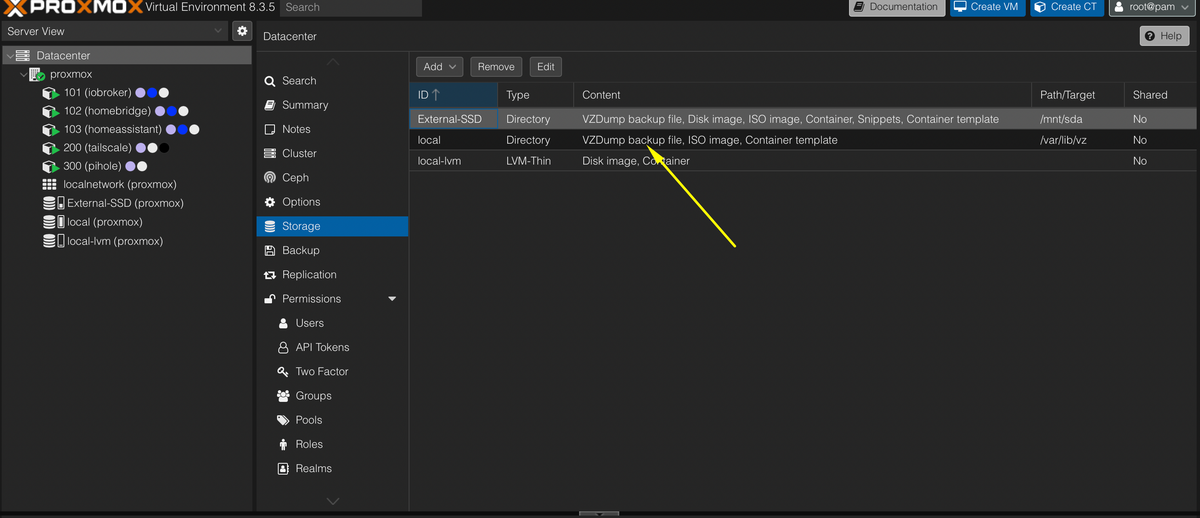This screenshot has width=1200, height=518.
Task: Open the Help button
Action: 1164,36
